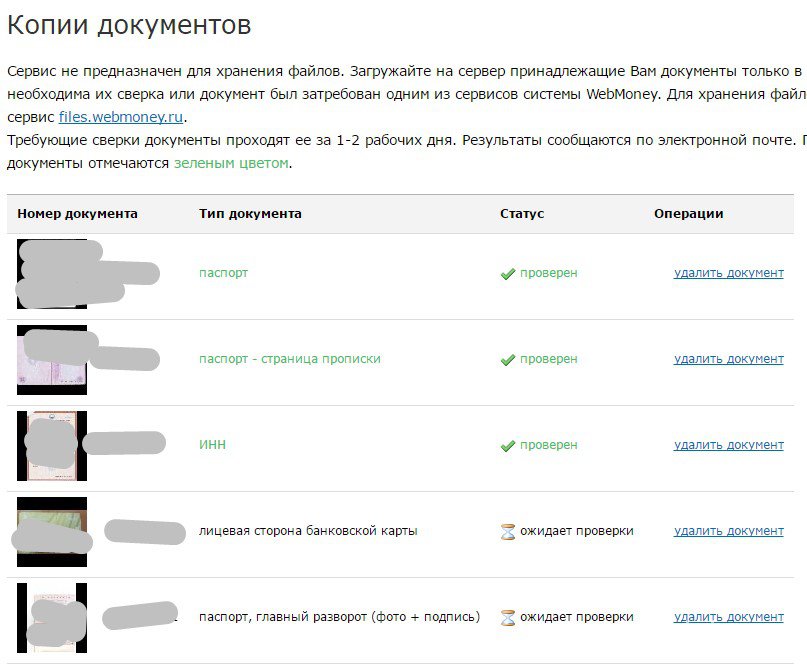Click the green checkmark in the паспорт row
807x669 pixels.
tap(507, 274)
